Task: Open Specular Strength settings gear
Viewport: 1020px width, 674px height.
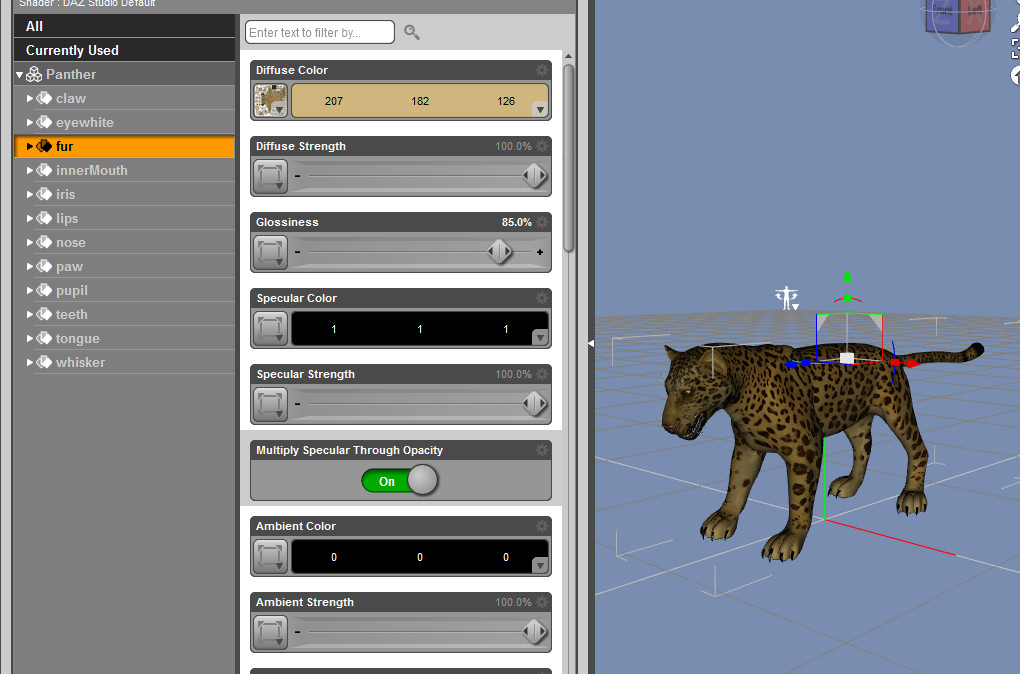Action: point(542,374)
